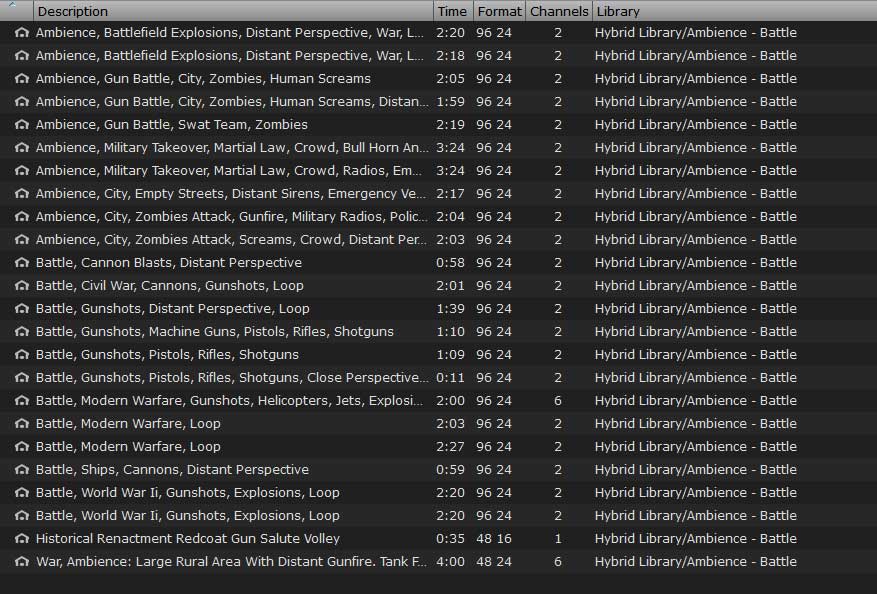Image resolution: width=877 pixels, height=594 pixels.
Task: Click headphone icon for Battle, Gunshots, Machine Guns row
Action: tap(21, 332)
